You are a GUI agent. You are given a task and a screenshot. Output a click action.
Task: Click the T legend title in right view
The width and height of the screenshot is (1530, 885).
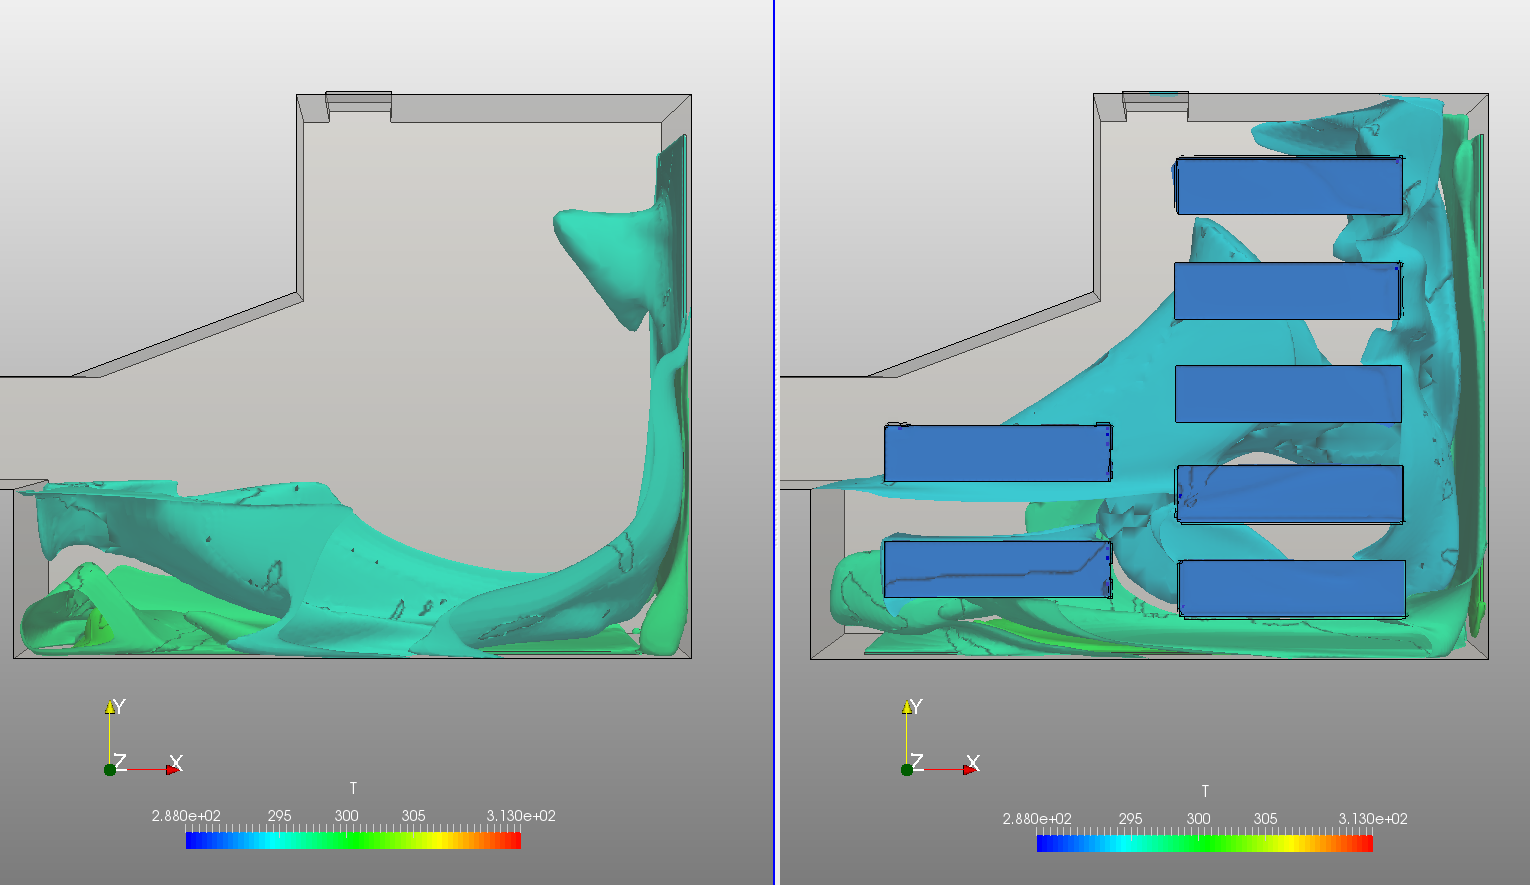(1205, 790)
